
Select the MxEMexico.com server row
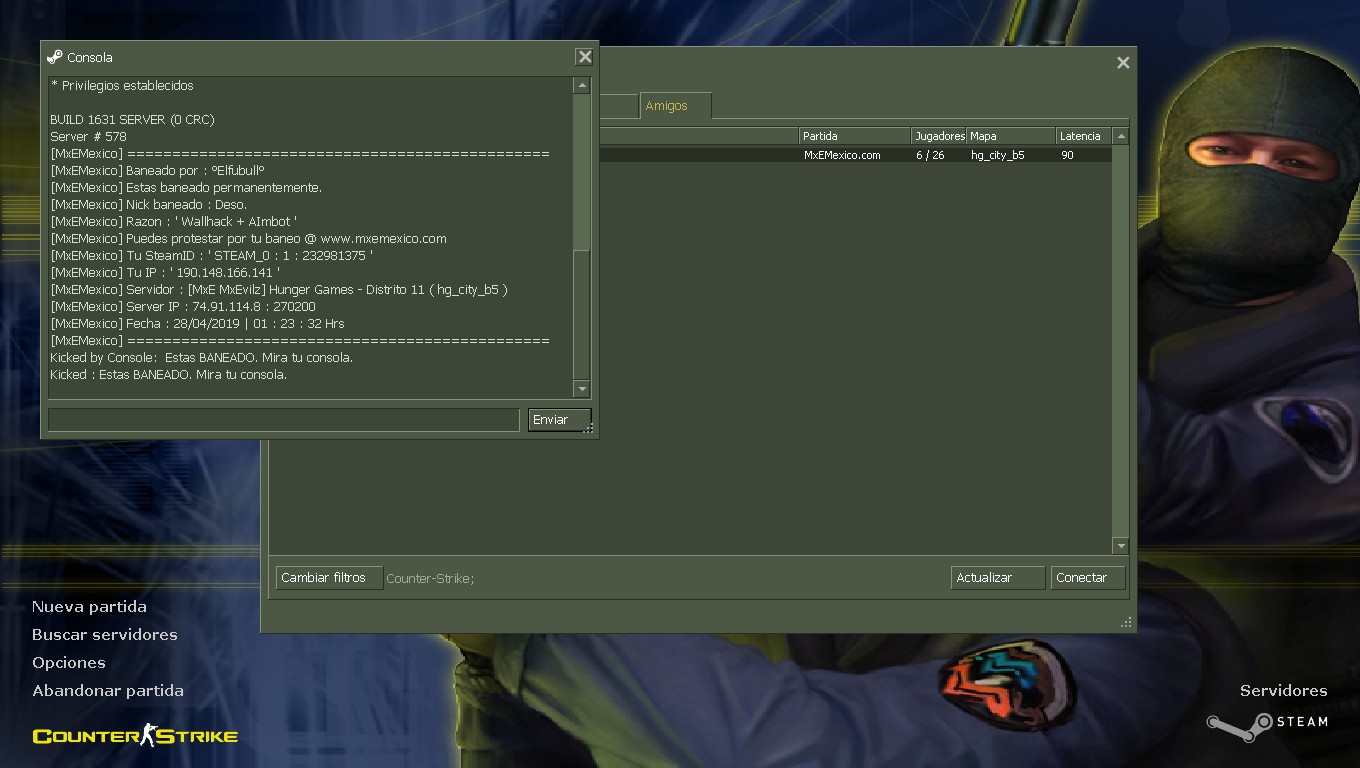[x=855, y=155]
